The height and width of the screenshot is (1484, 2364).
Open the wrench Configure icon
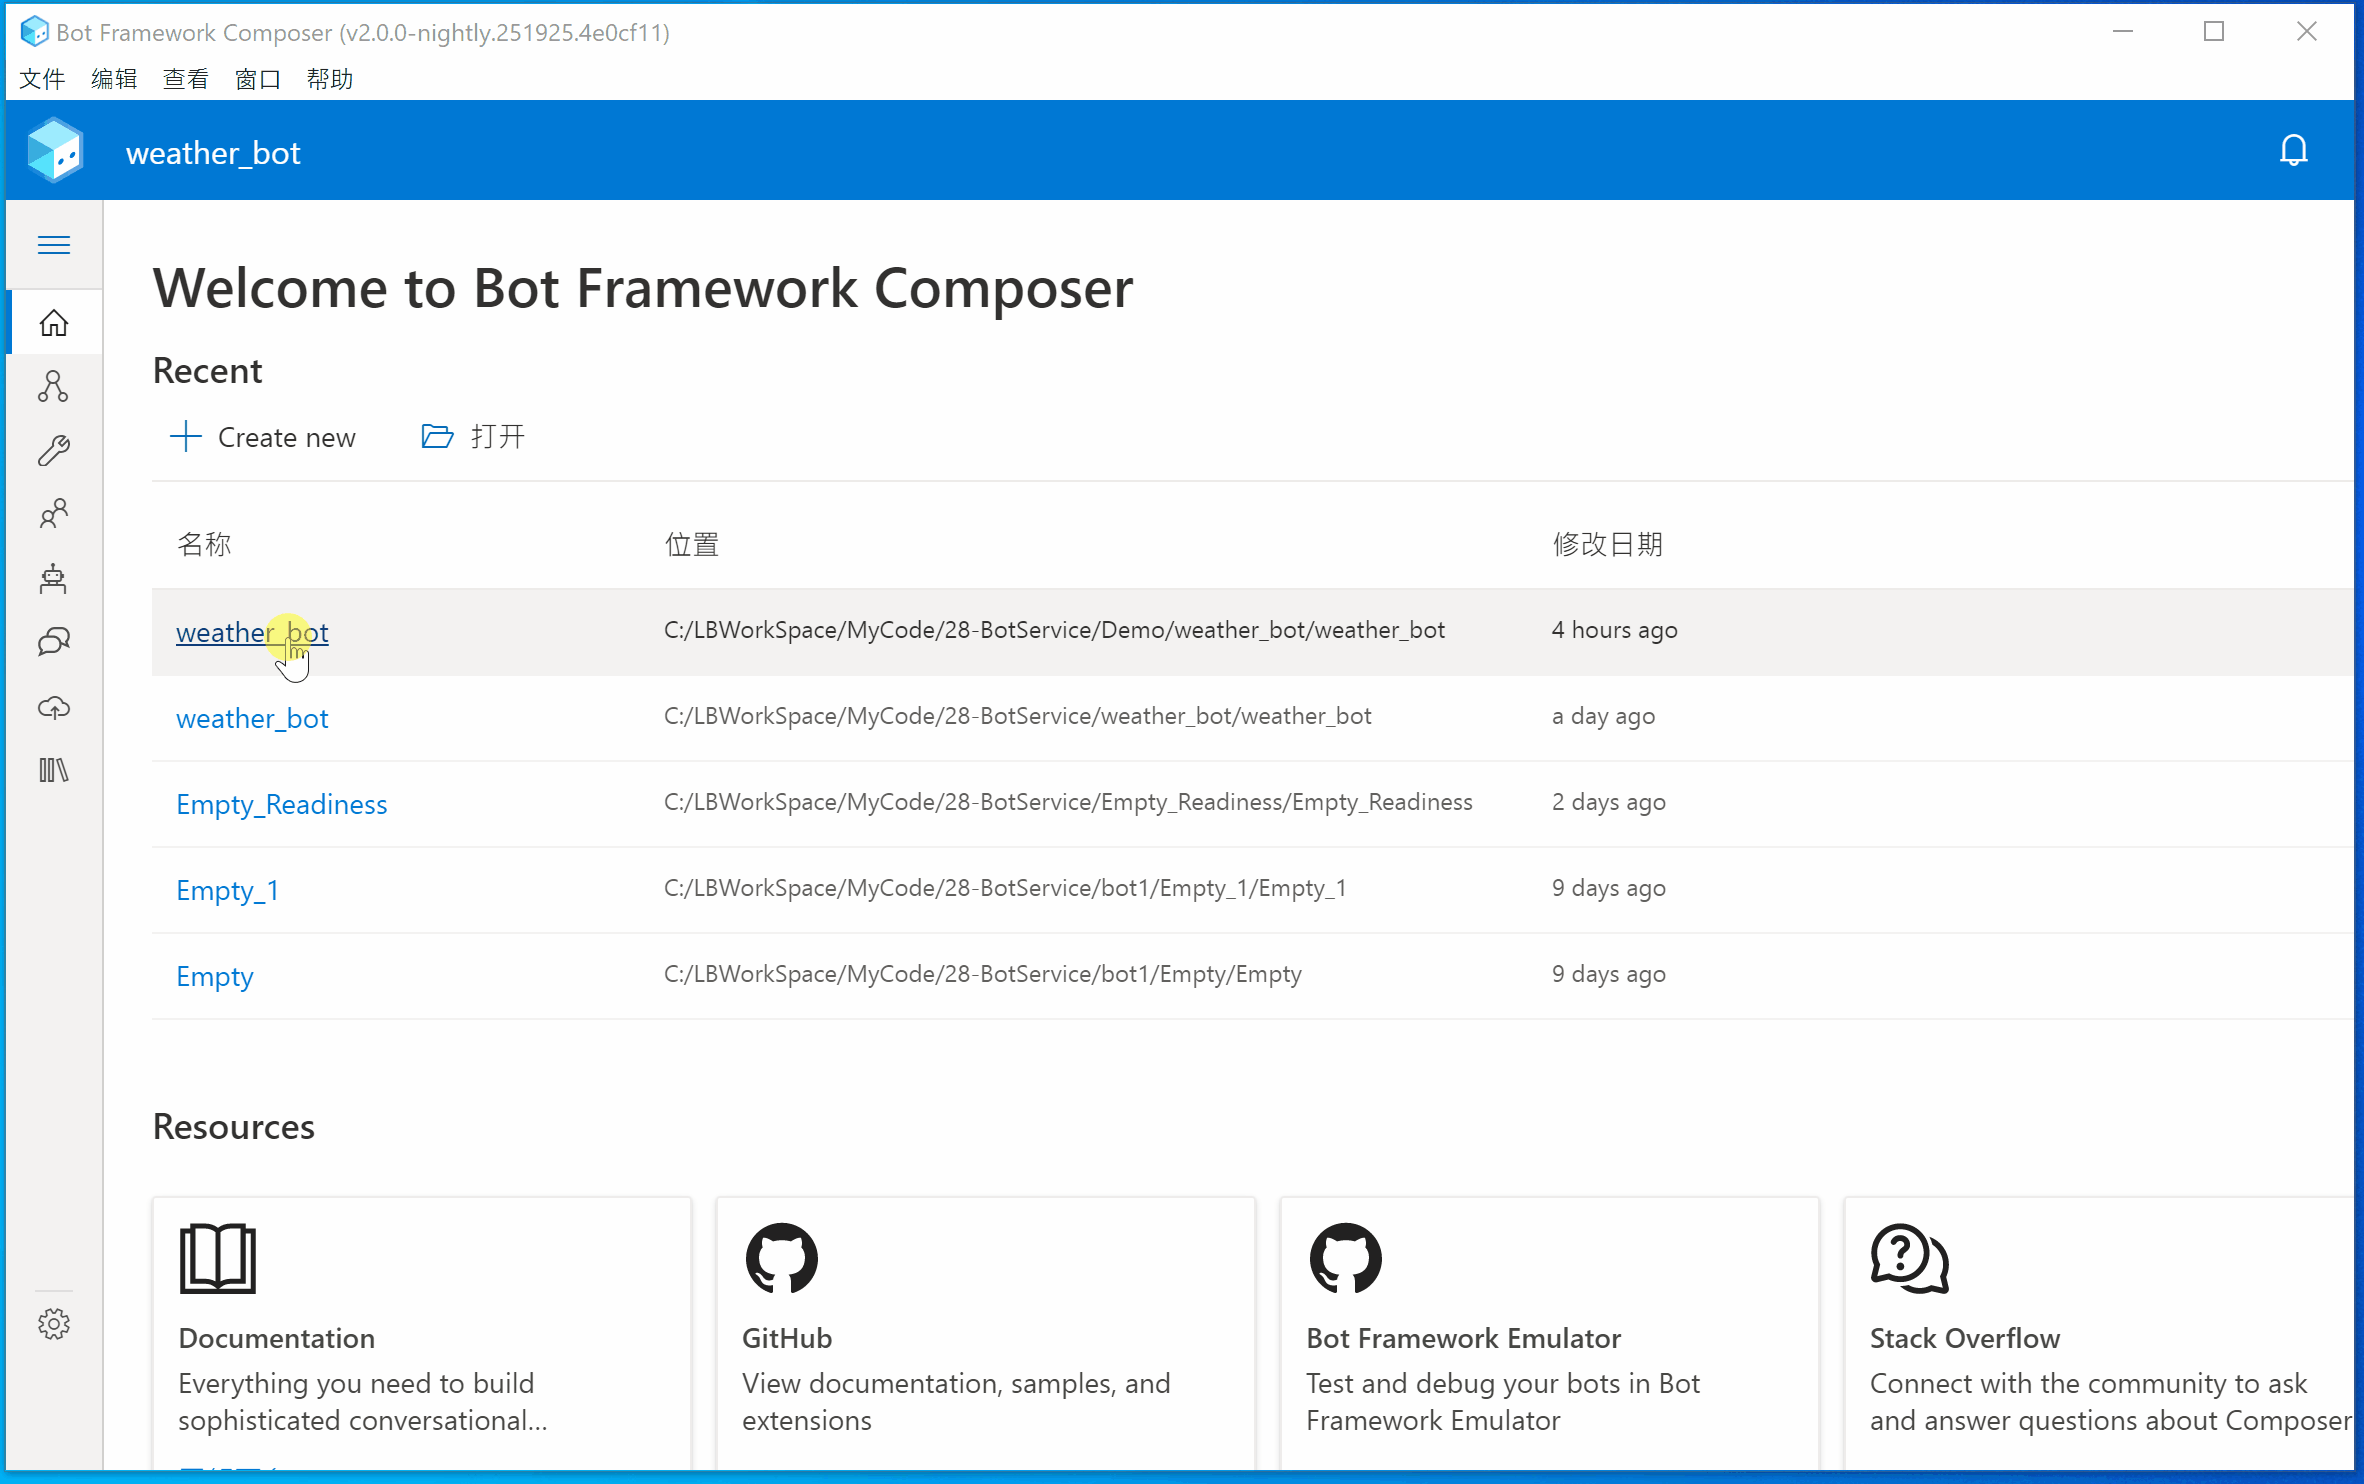[x=54, y=451]
